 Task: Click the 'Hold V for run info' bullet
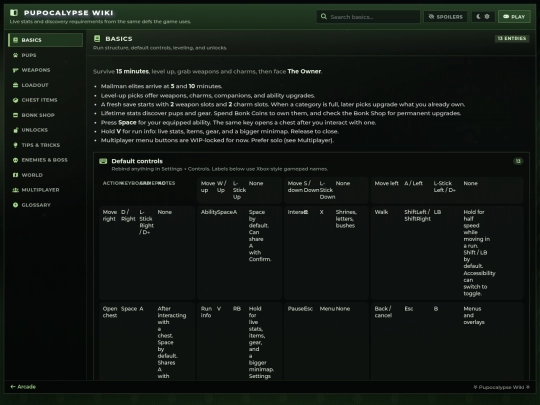tap(220, 131)
